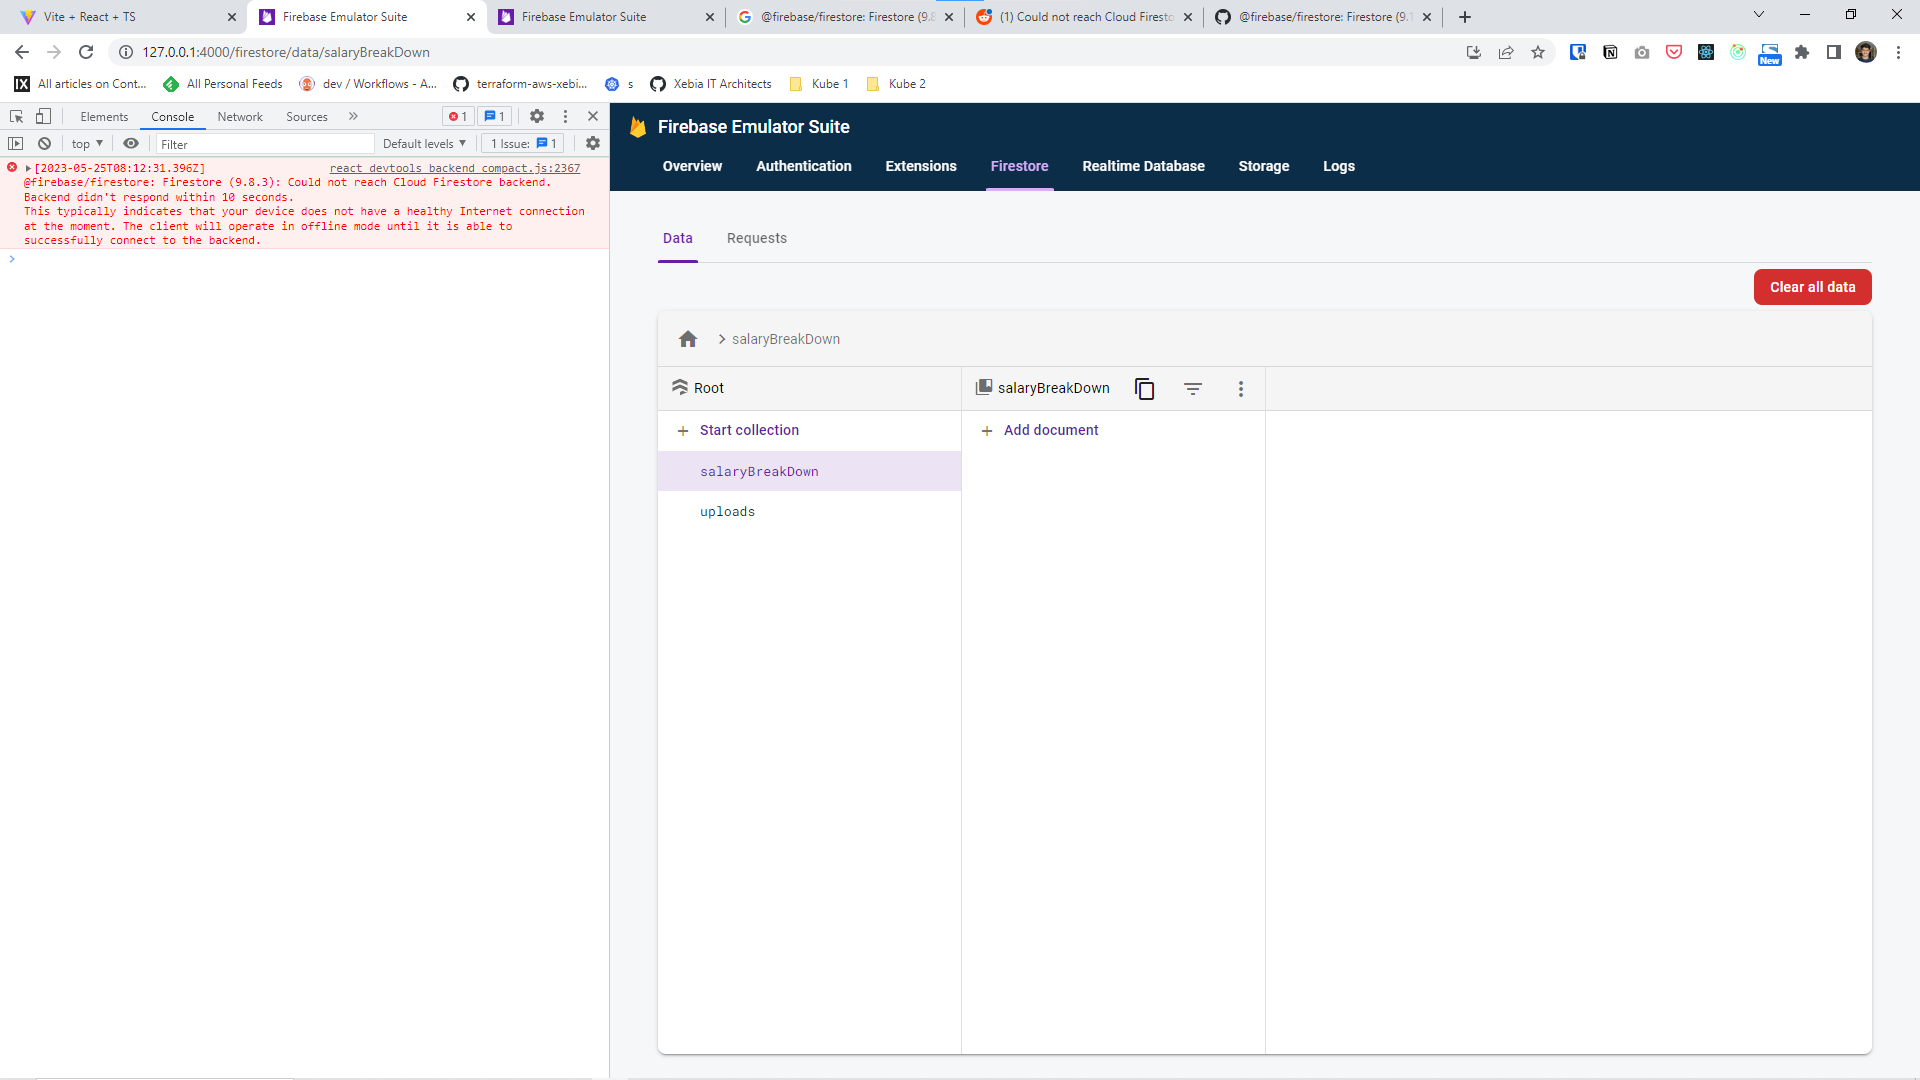Image resolution: width=1920 pixels, height=1080 pixels.
Task: Open DevTools settings gear
Action: pyautogui.click(x=537, y=117)
